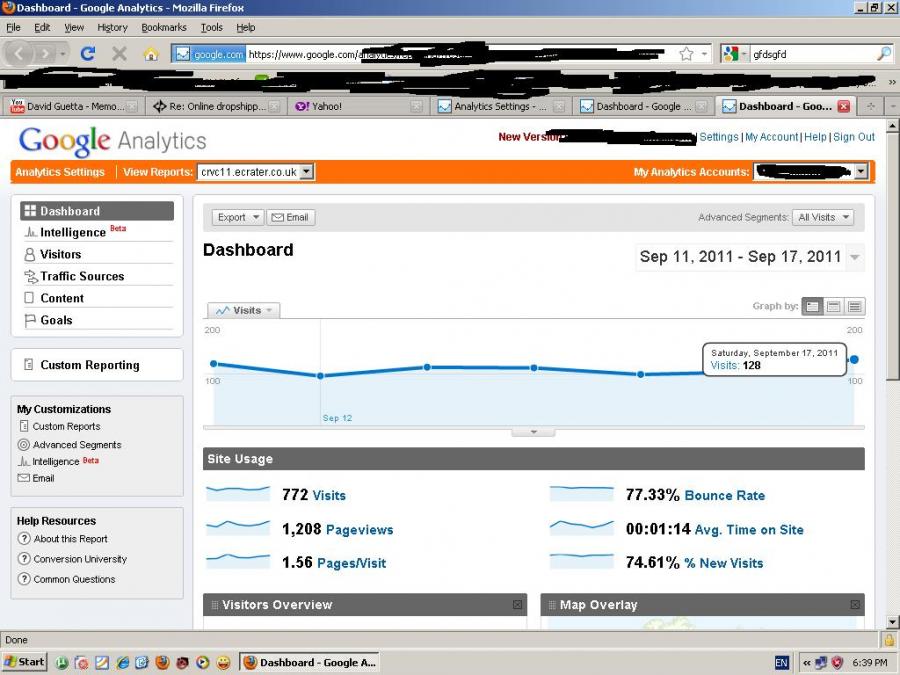This screenshot has width=900, height=675.
Task: Select the week graph-by icon
Action: [833, 307]
